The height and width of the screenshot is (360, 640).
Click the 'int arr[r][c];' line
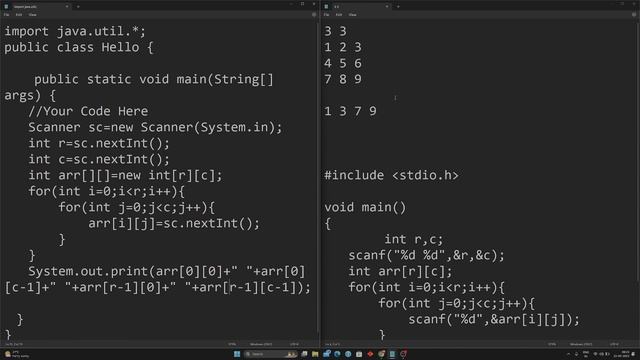(400, 271)
